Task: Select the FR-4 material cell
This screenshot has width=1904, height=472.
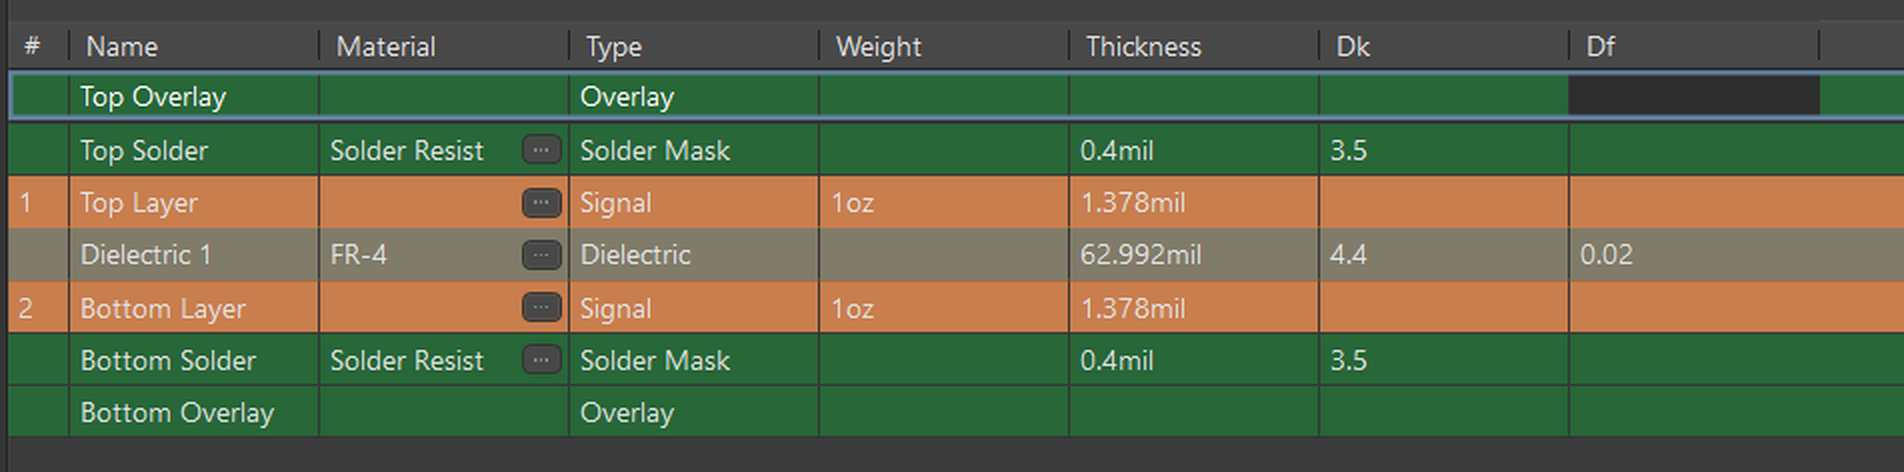Action: click(420, 255)
